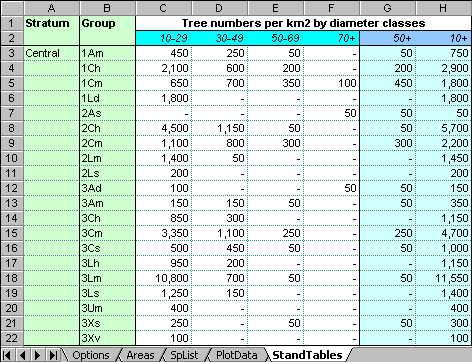This screenshot has width=472, height=362.
Task: Click the 4,500 value in 2Ch row
Action: [x=163, y=128]
